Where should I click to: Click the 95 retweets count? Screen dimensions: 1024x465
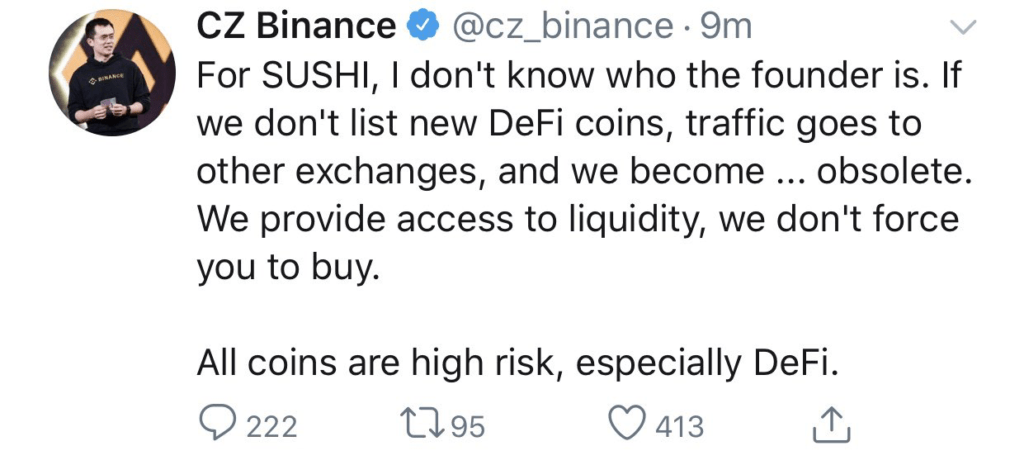(467, 427)
